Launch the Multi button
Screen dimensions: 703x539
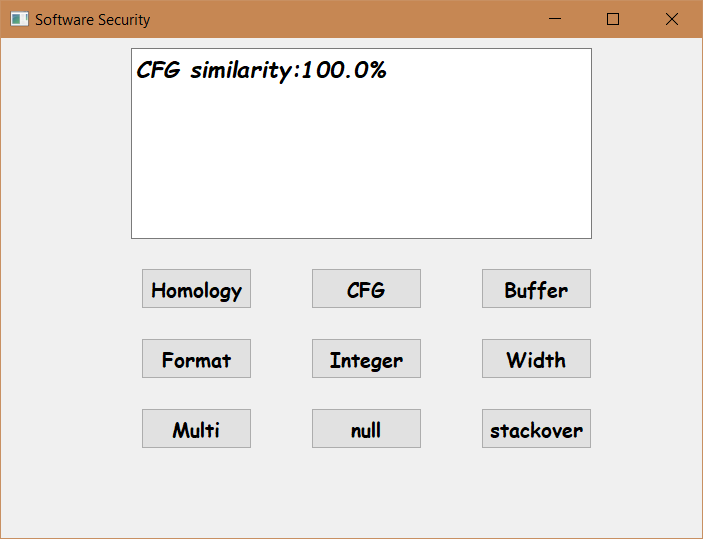point(196,429)
